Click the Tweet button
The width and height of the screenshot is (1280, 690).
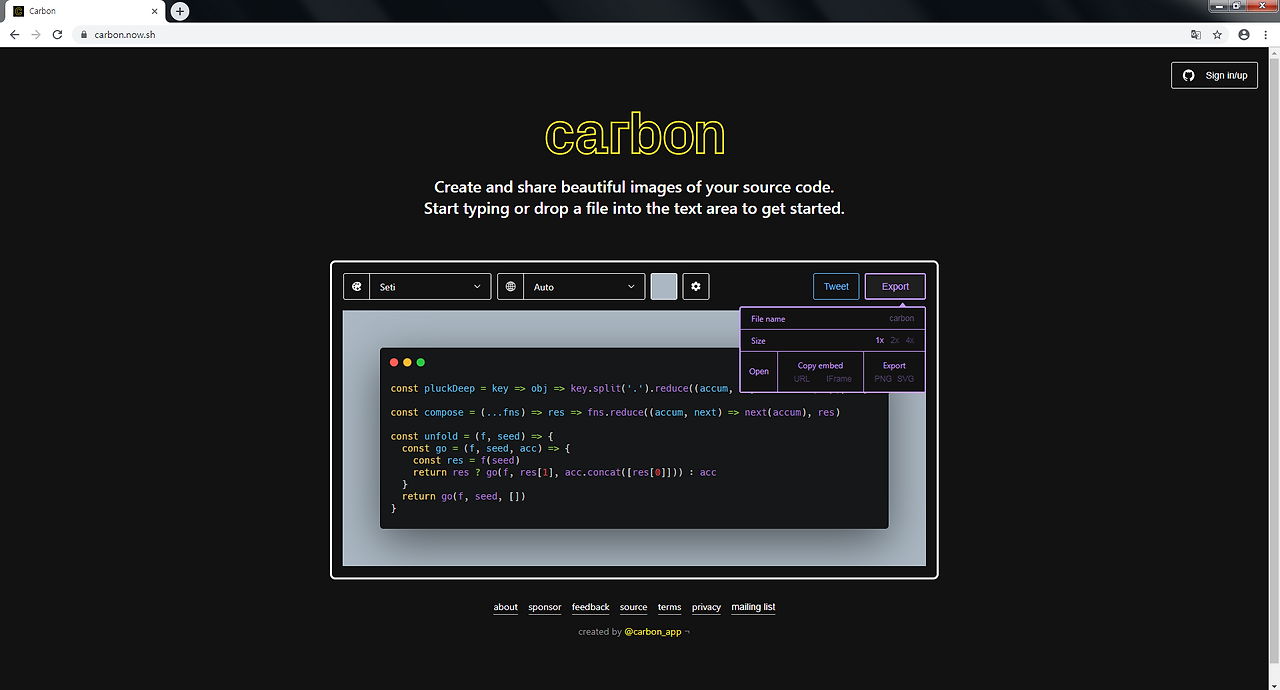pyautogui.click(x=836, y=287)
